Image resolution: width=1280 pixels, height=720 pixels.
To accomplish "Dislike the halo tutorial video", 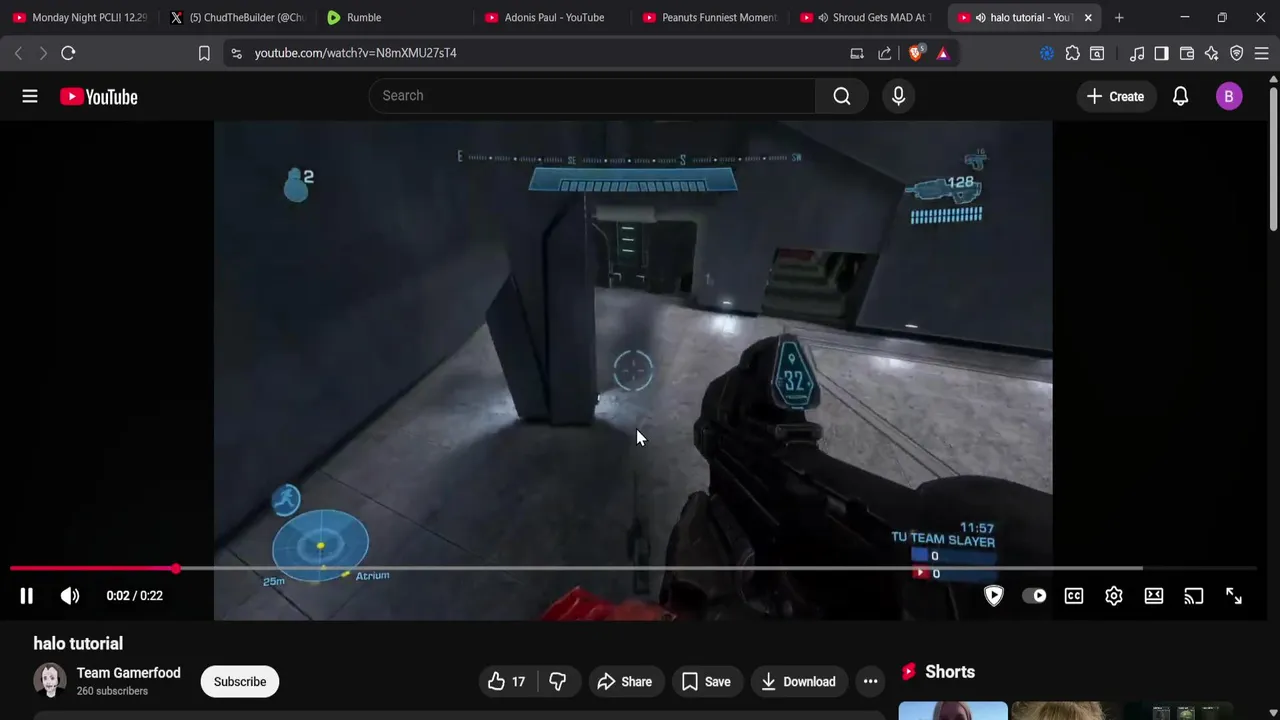I will coord(558,682).
